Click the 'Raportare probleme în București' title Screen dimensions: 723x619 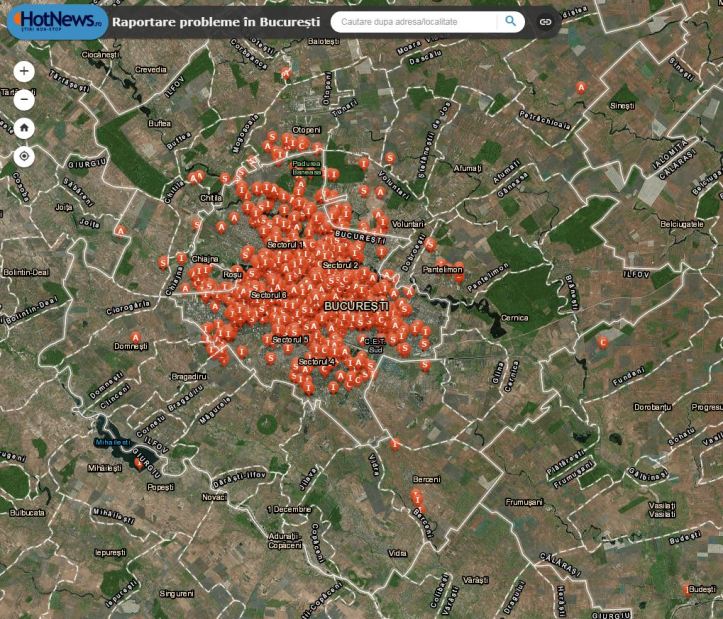tap(216, 21)
